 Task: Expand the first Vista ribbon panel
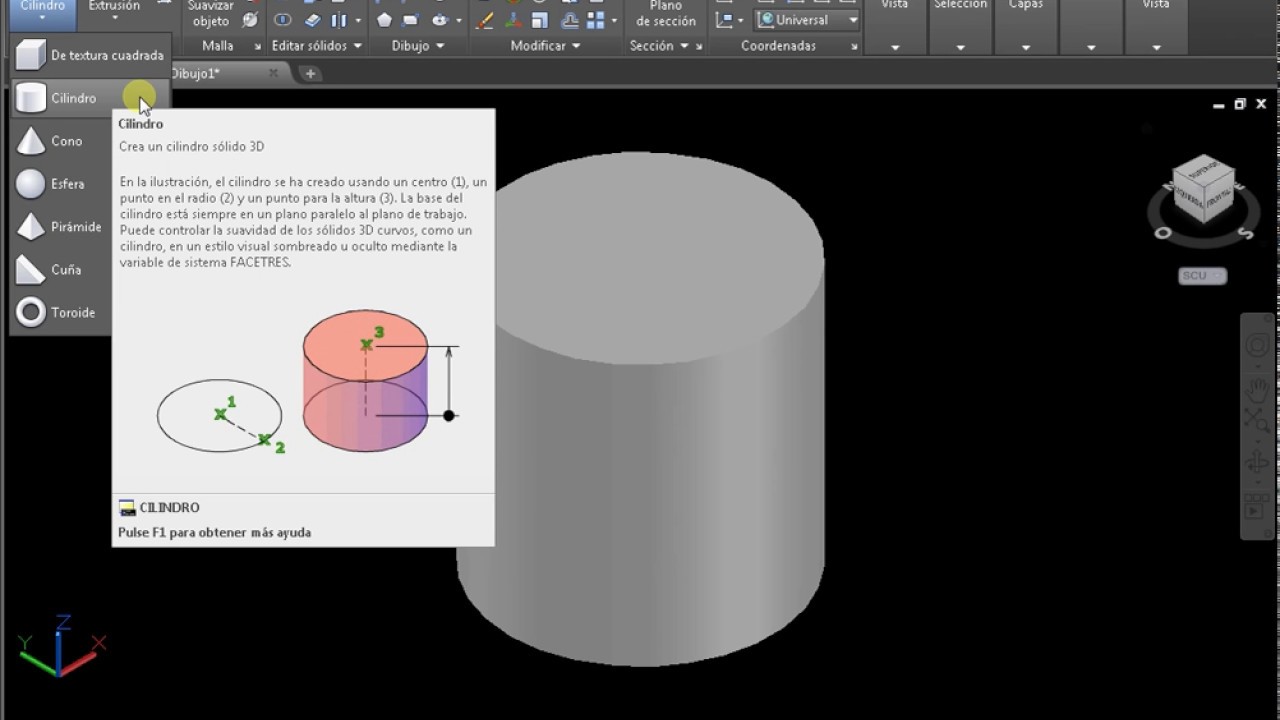pos(894,47)
